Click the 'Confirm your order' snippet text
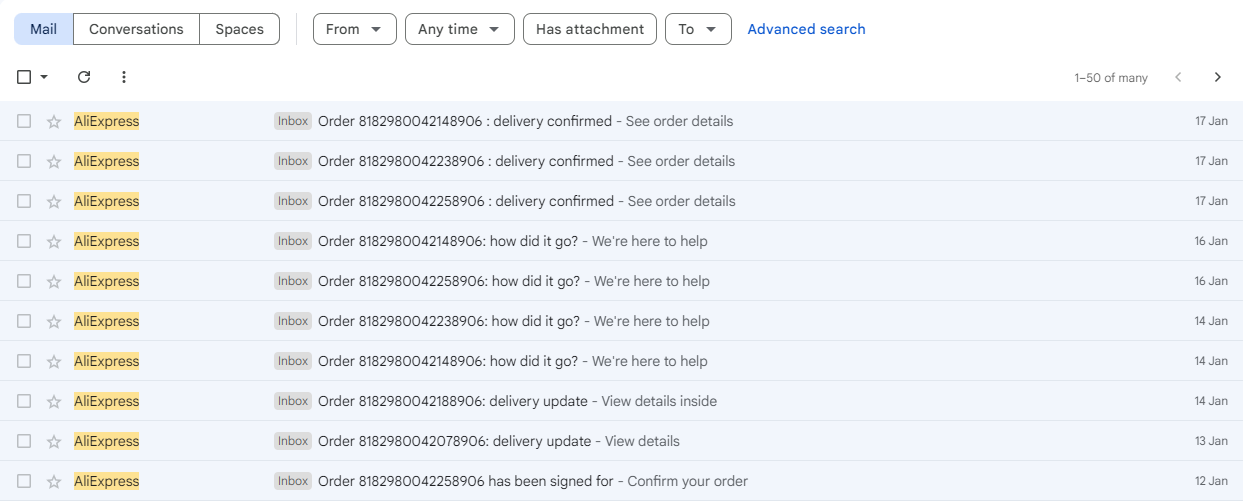1243x501 pixels. coord(687,481)
